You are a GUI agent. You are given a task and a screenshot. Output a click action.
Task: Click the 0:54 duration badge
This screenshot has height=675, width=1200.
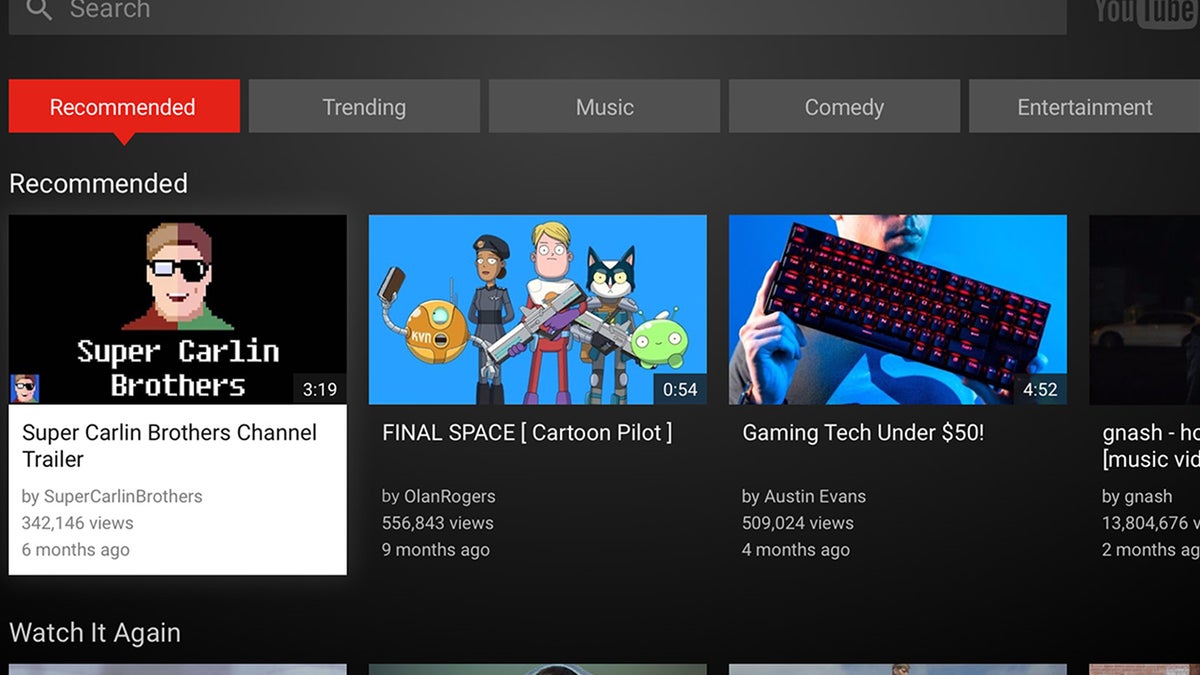pyautogui.click(x=680, y=390)
